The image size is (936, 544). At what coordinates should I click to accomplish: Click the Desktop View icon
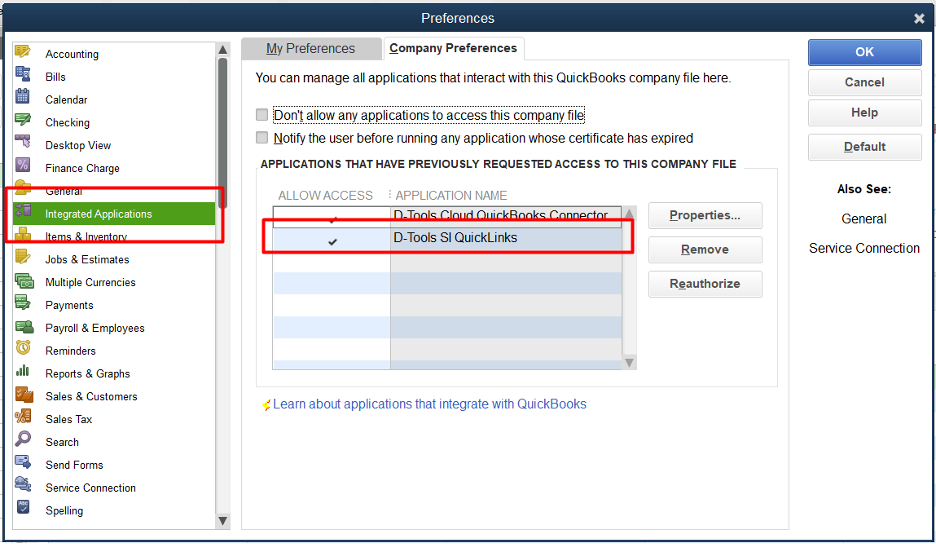pos(23,143)
